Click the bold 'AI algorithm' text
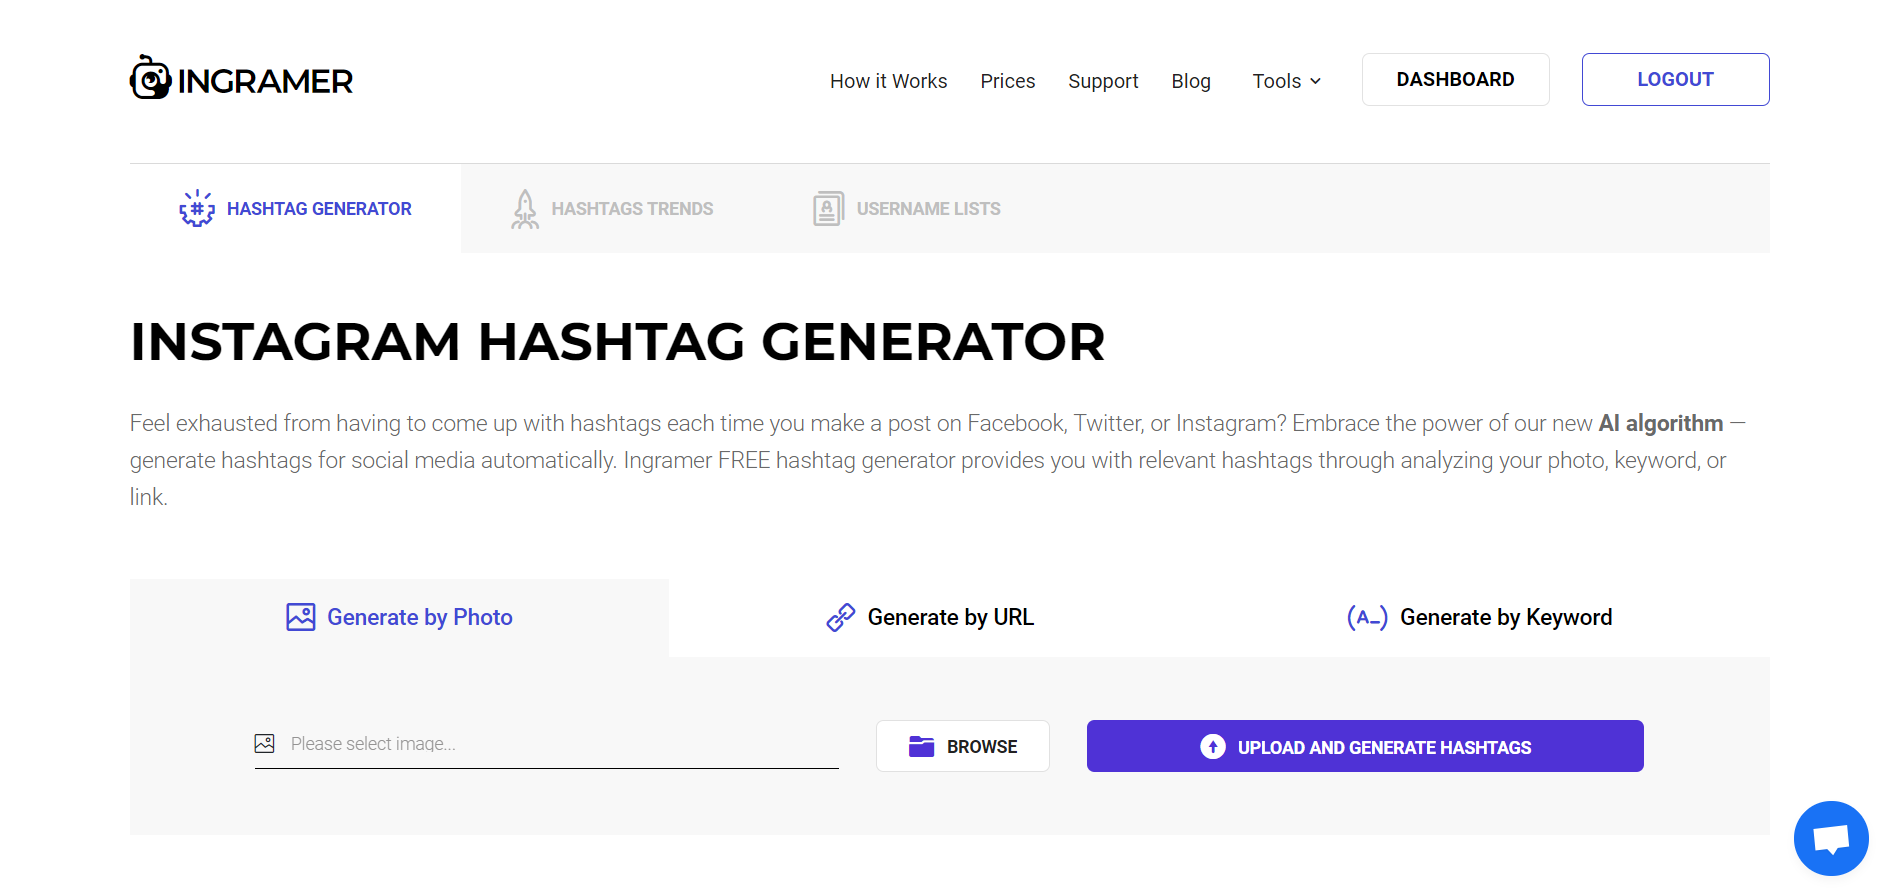The image size is (1898, 889). [1661, 423]
